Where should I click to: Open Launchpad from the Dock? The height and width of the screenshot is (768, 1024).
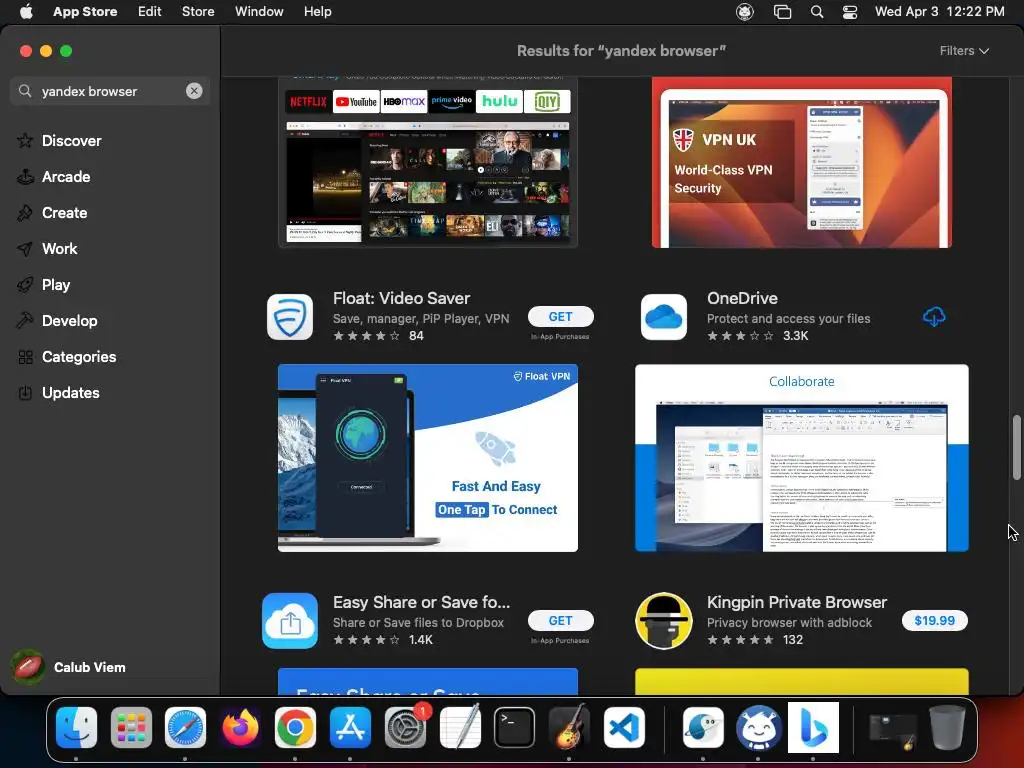(131, 727)
